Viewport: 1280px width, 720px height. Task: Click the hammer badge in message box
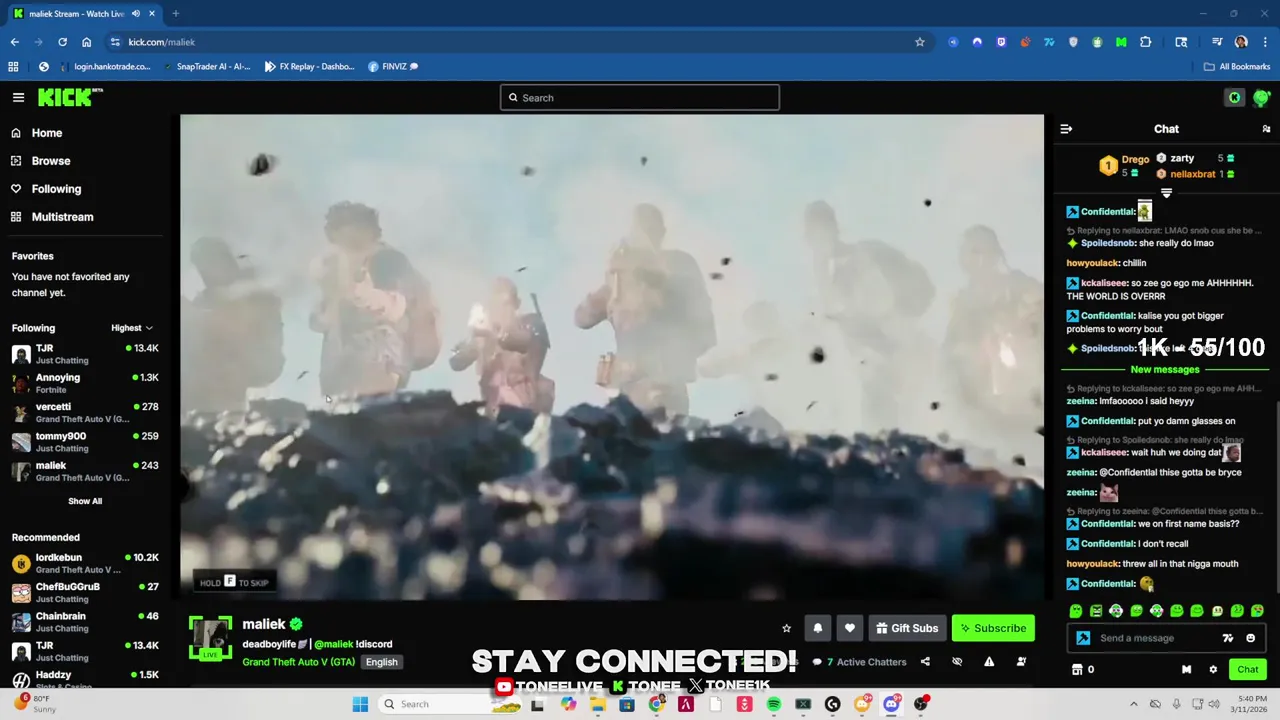tap(1083, 638)
